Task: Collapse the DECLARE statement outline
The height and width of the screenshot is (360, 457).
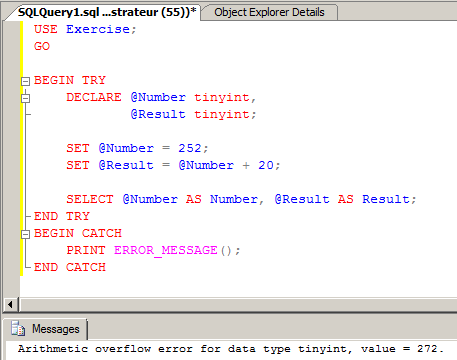Action: click(x=25, y=98)
